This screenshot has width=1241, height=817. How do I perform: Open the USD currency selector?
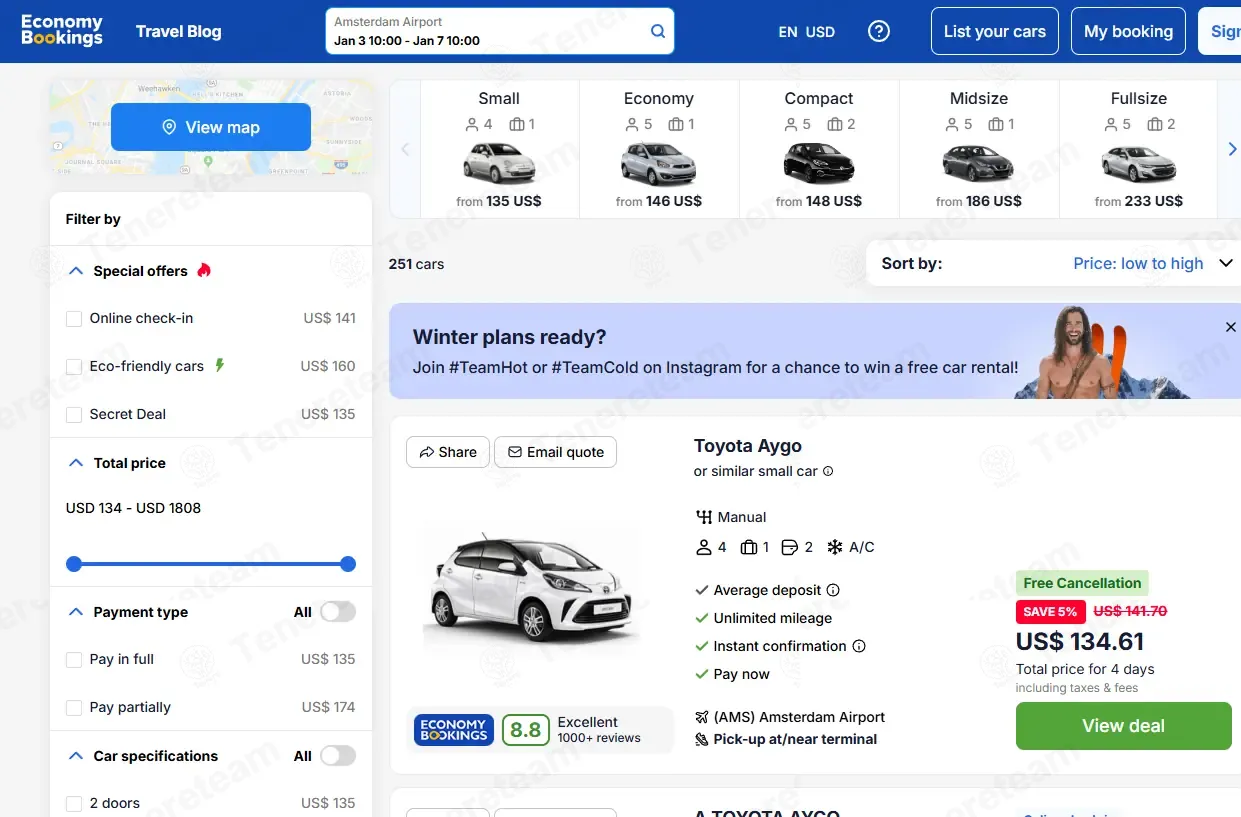pyautogui.click(x=820, y=32)
